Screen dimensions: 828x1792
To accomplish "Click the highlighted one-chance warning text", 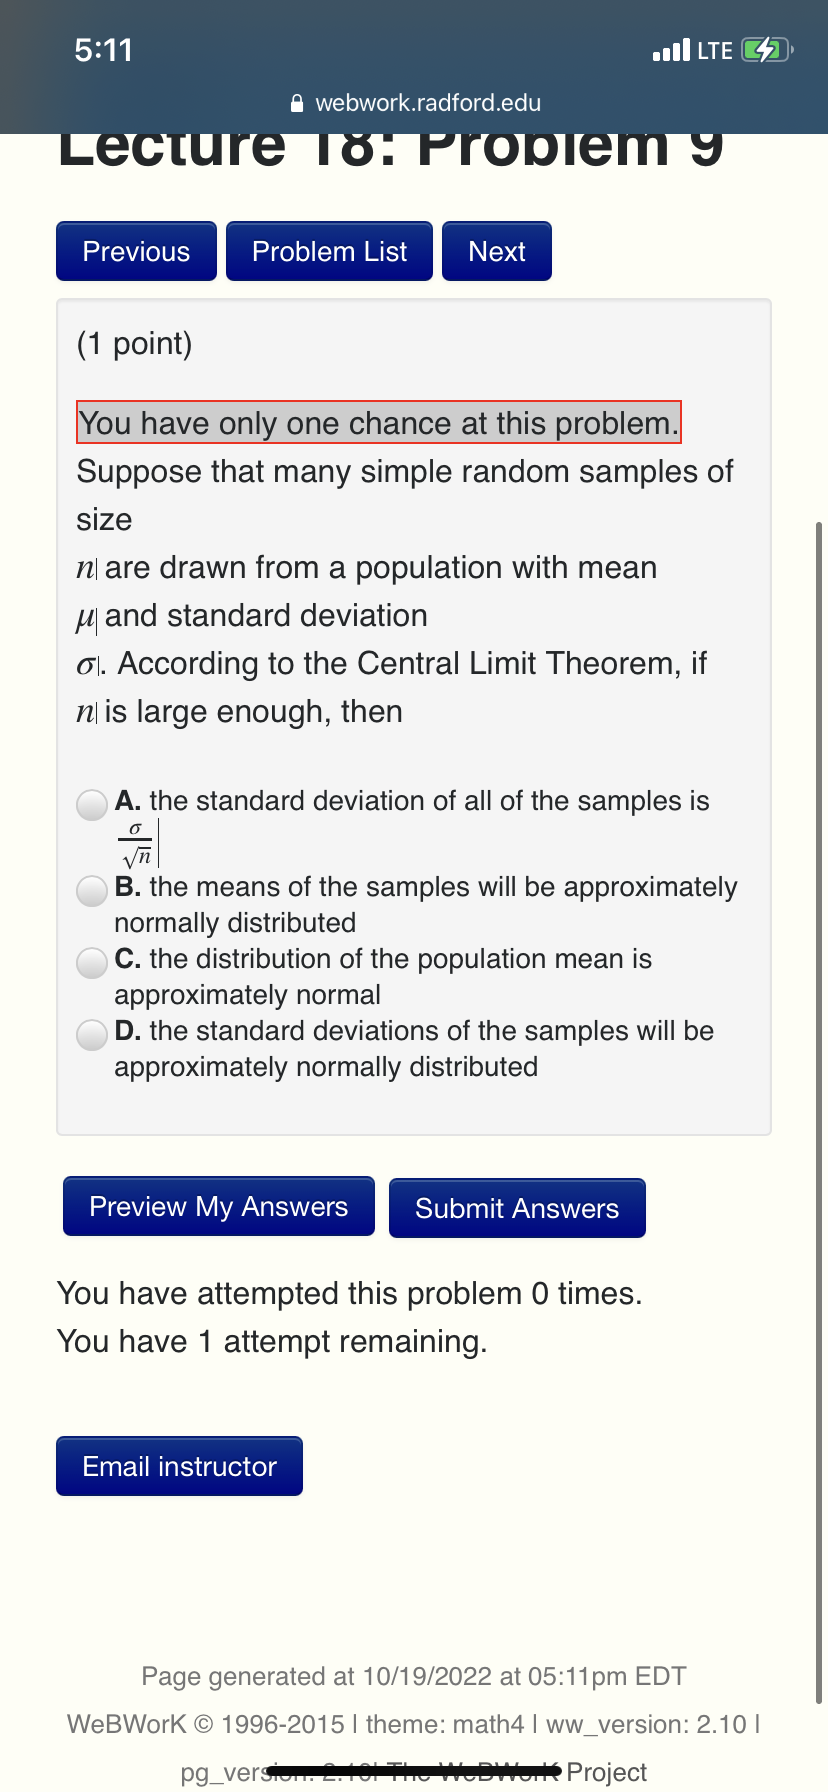I will tap(378, 423).
